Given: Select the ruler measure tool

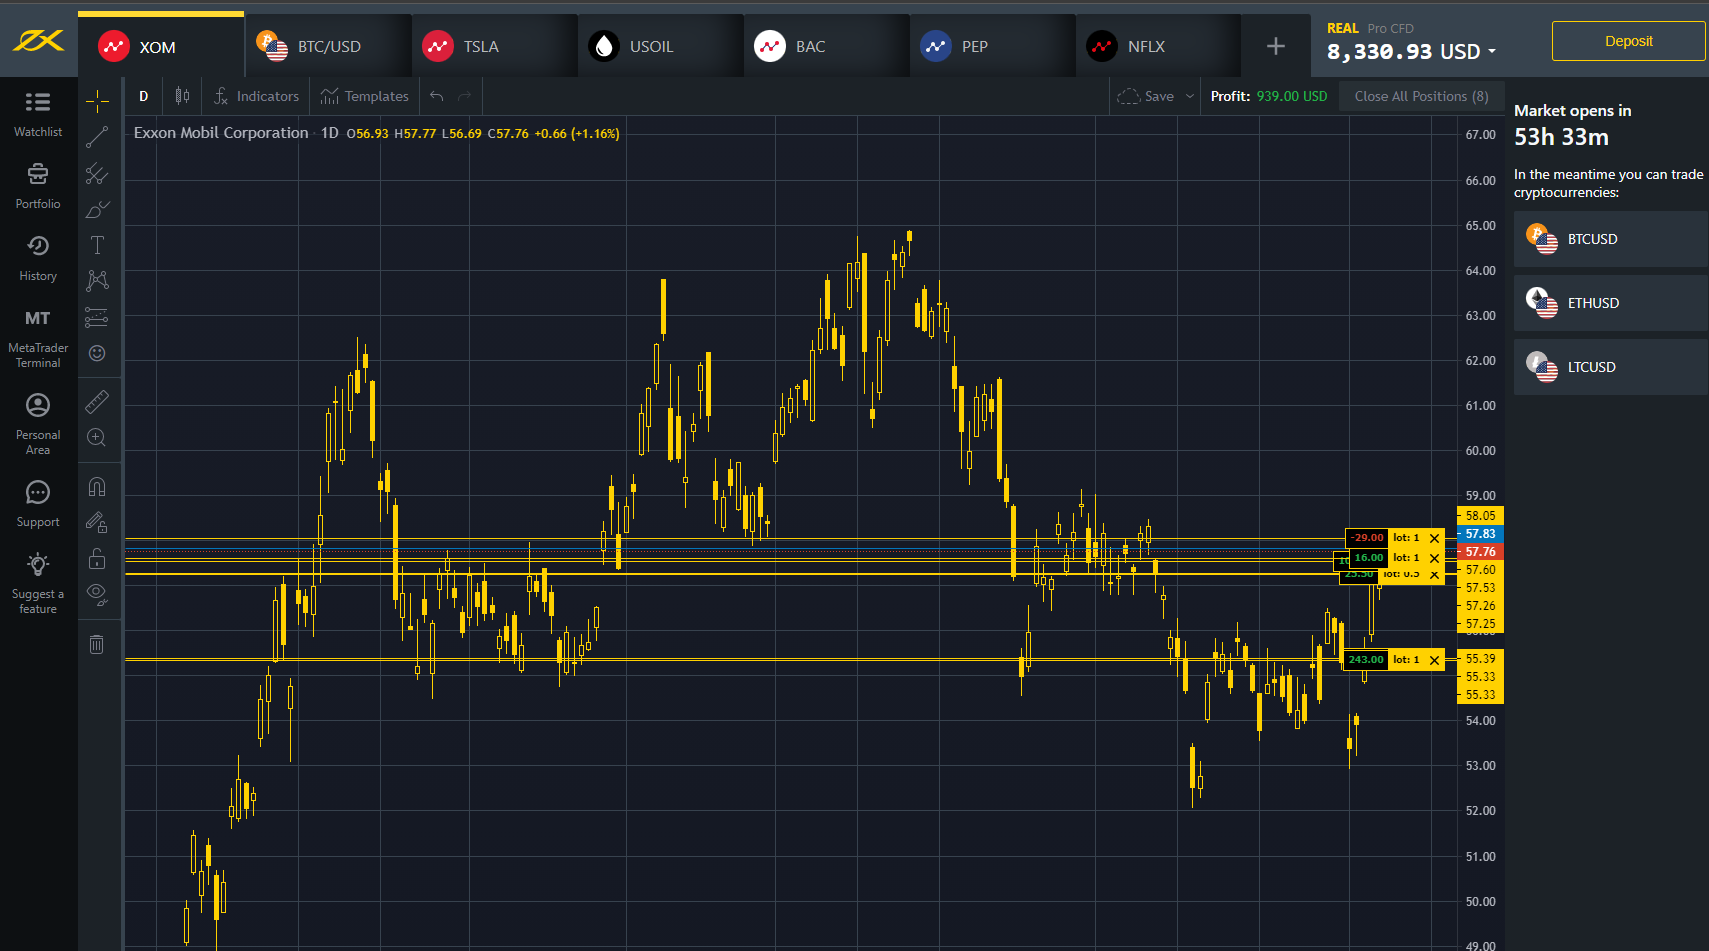Looking at the screenshot, I should 97,402.
